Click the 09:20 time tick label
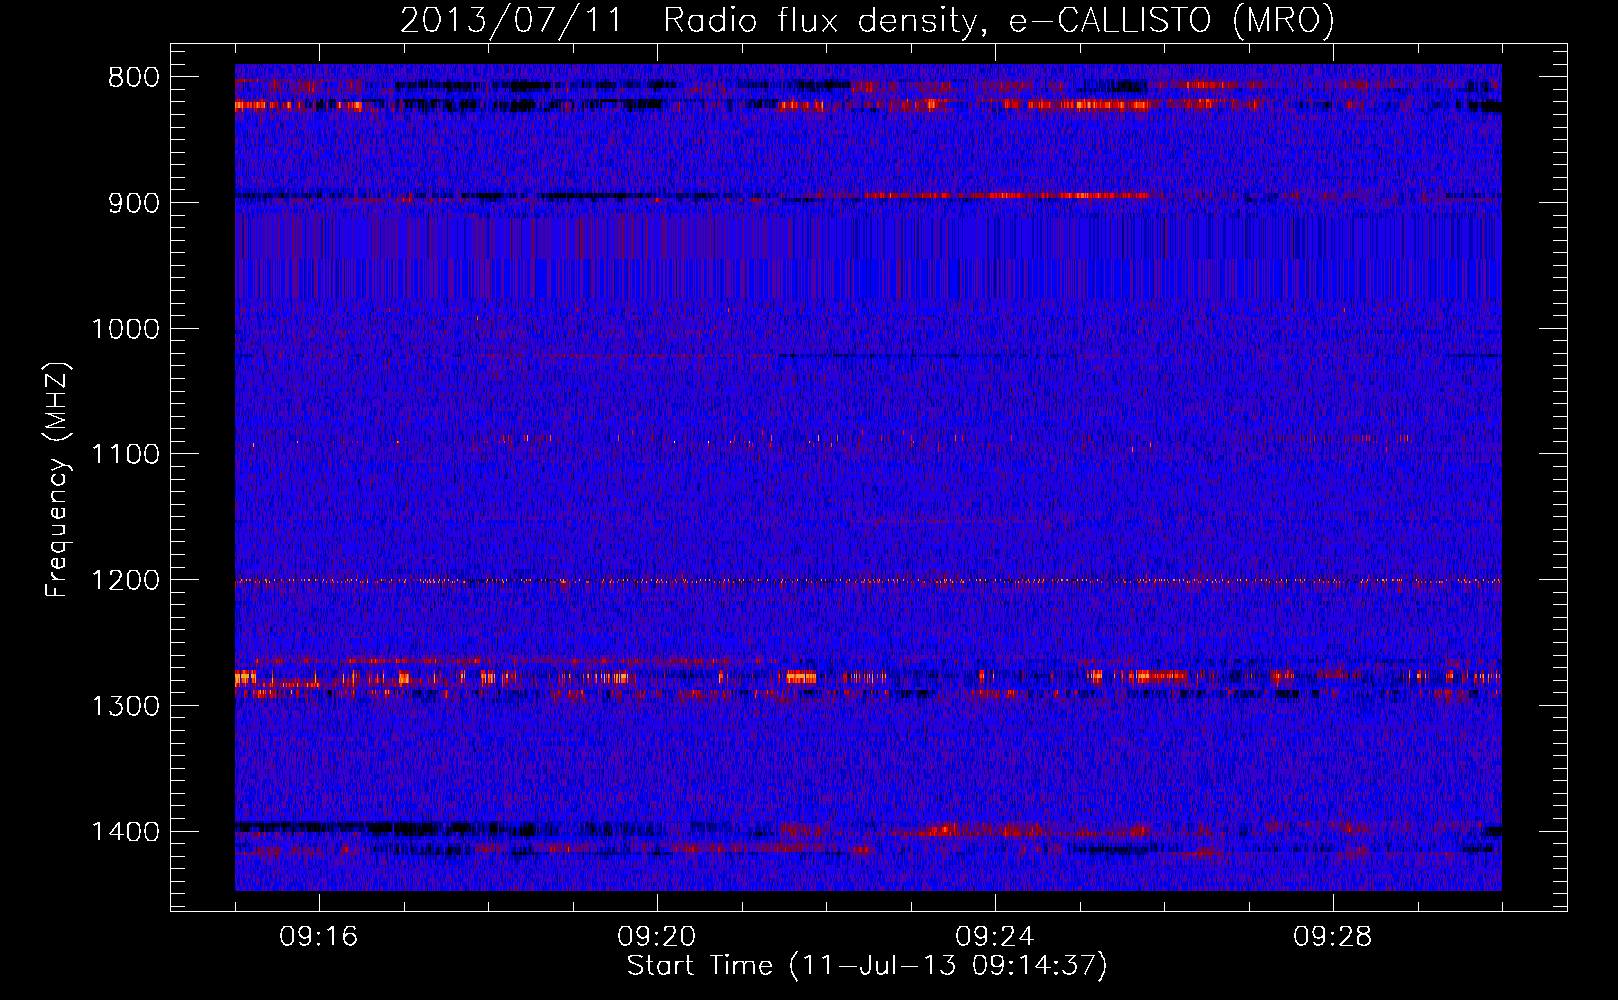 point(657,937)
